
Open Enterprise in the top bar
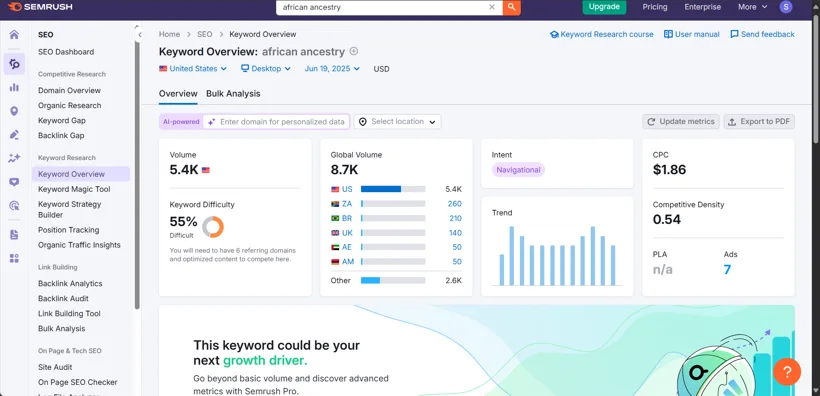point(703,7)
